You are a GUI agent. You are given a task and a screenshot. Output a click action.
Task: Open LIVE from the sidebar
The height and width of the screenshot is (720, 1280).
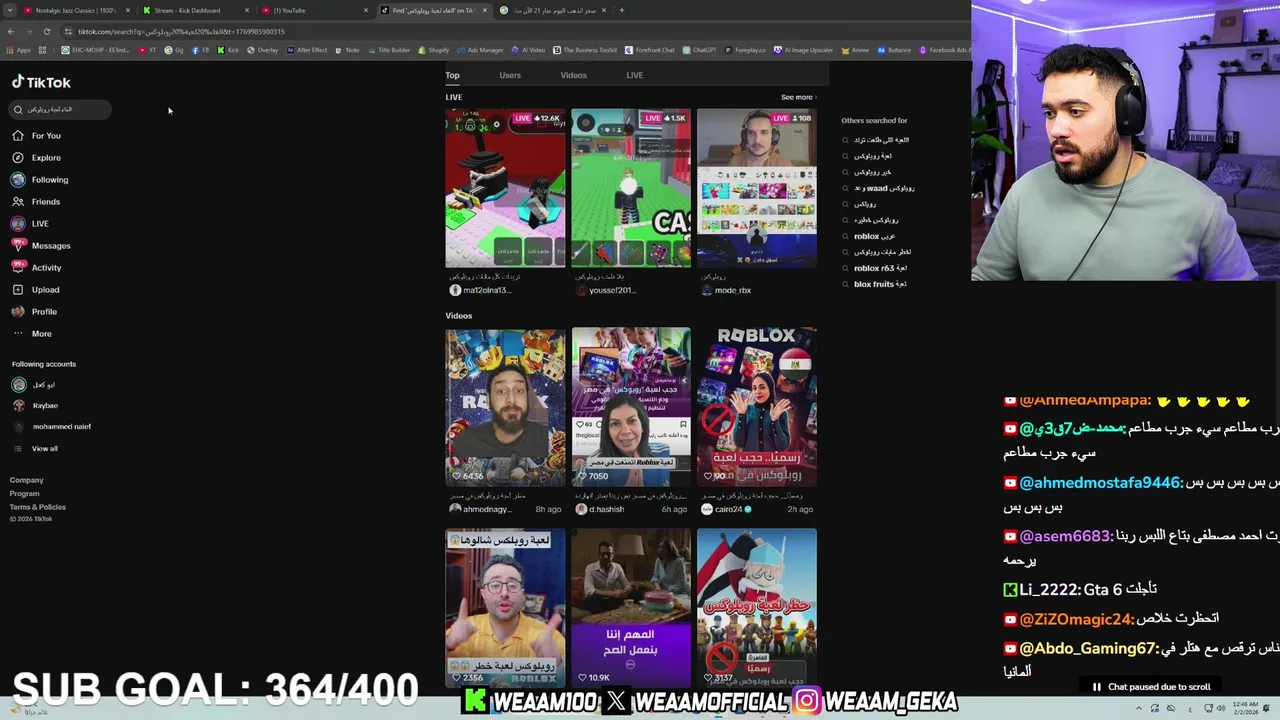[x=30, y=224]
